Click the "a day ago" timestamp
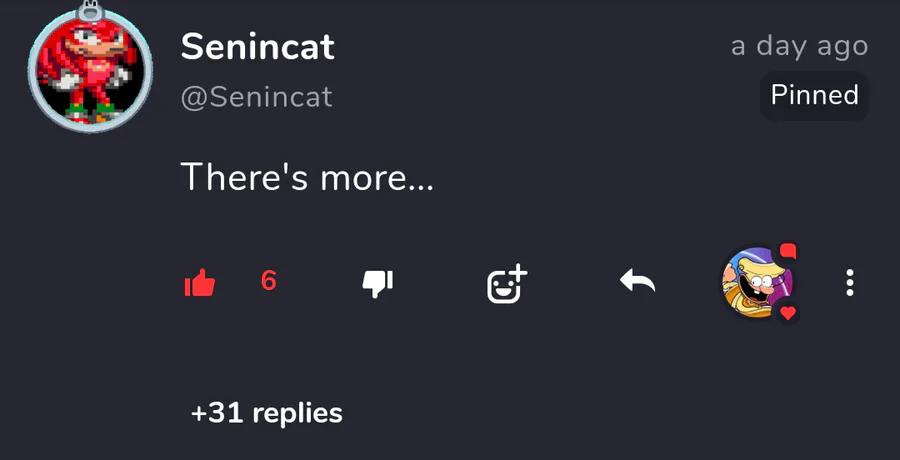Image resolution: width=900 pixels, height=460 pixels. coord(799,45)
